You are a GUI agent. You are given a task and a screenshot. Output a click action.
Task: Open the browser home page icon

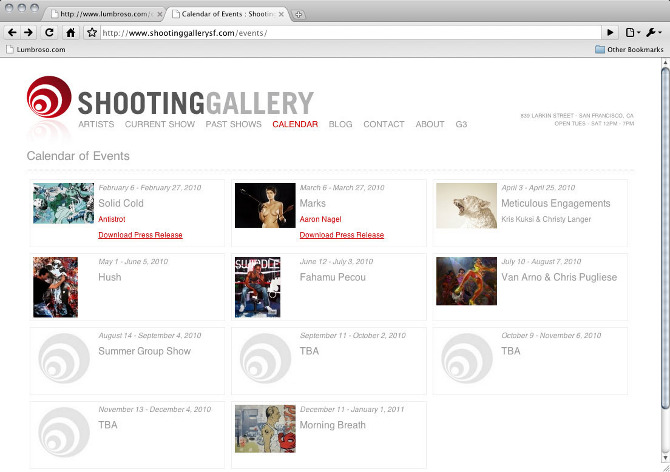point(71,32)
